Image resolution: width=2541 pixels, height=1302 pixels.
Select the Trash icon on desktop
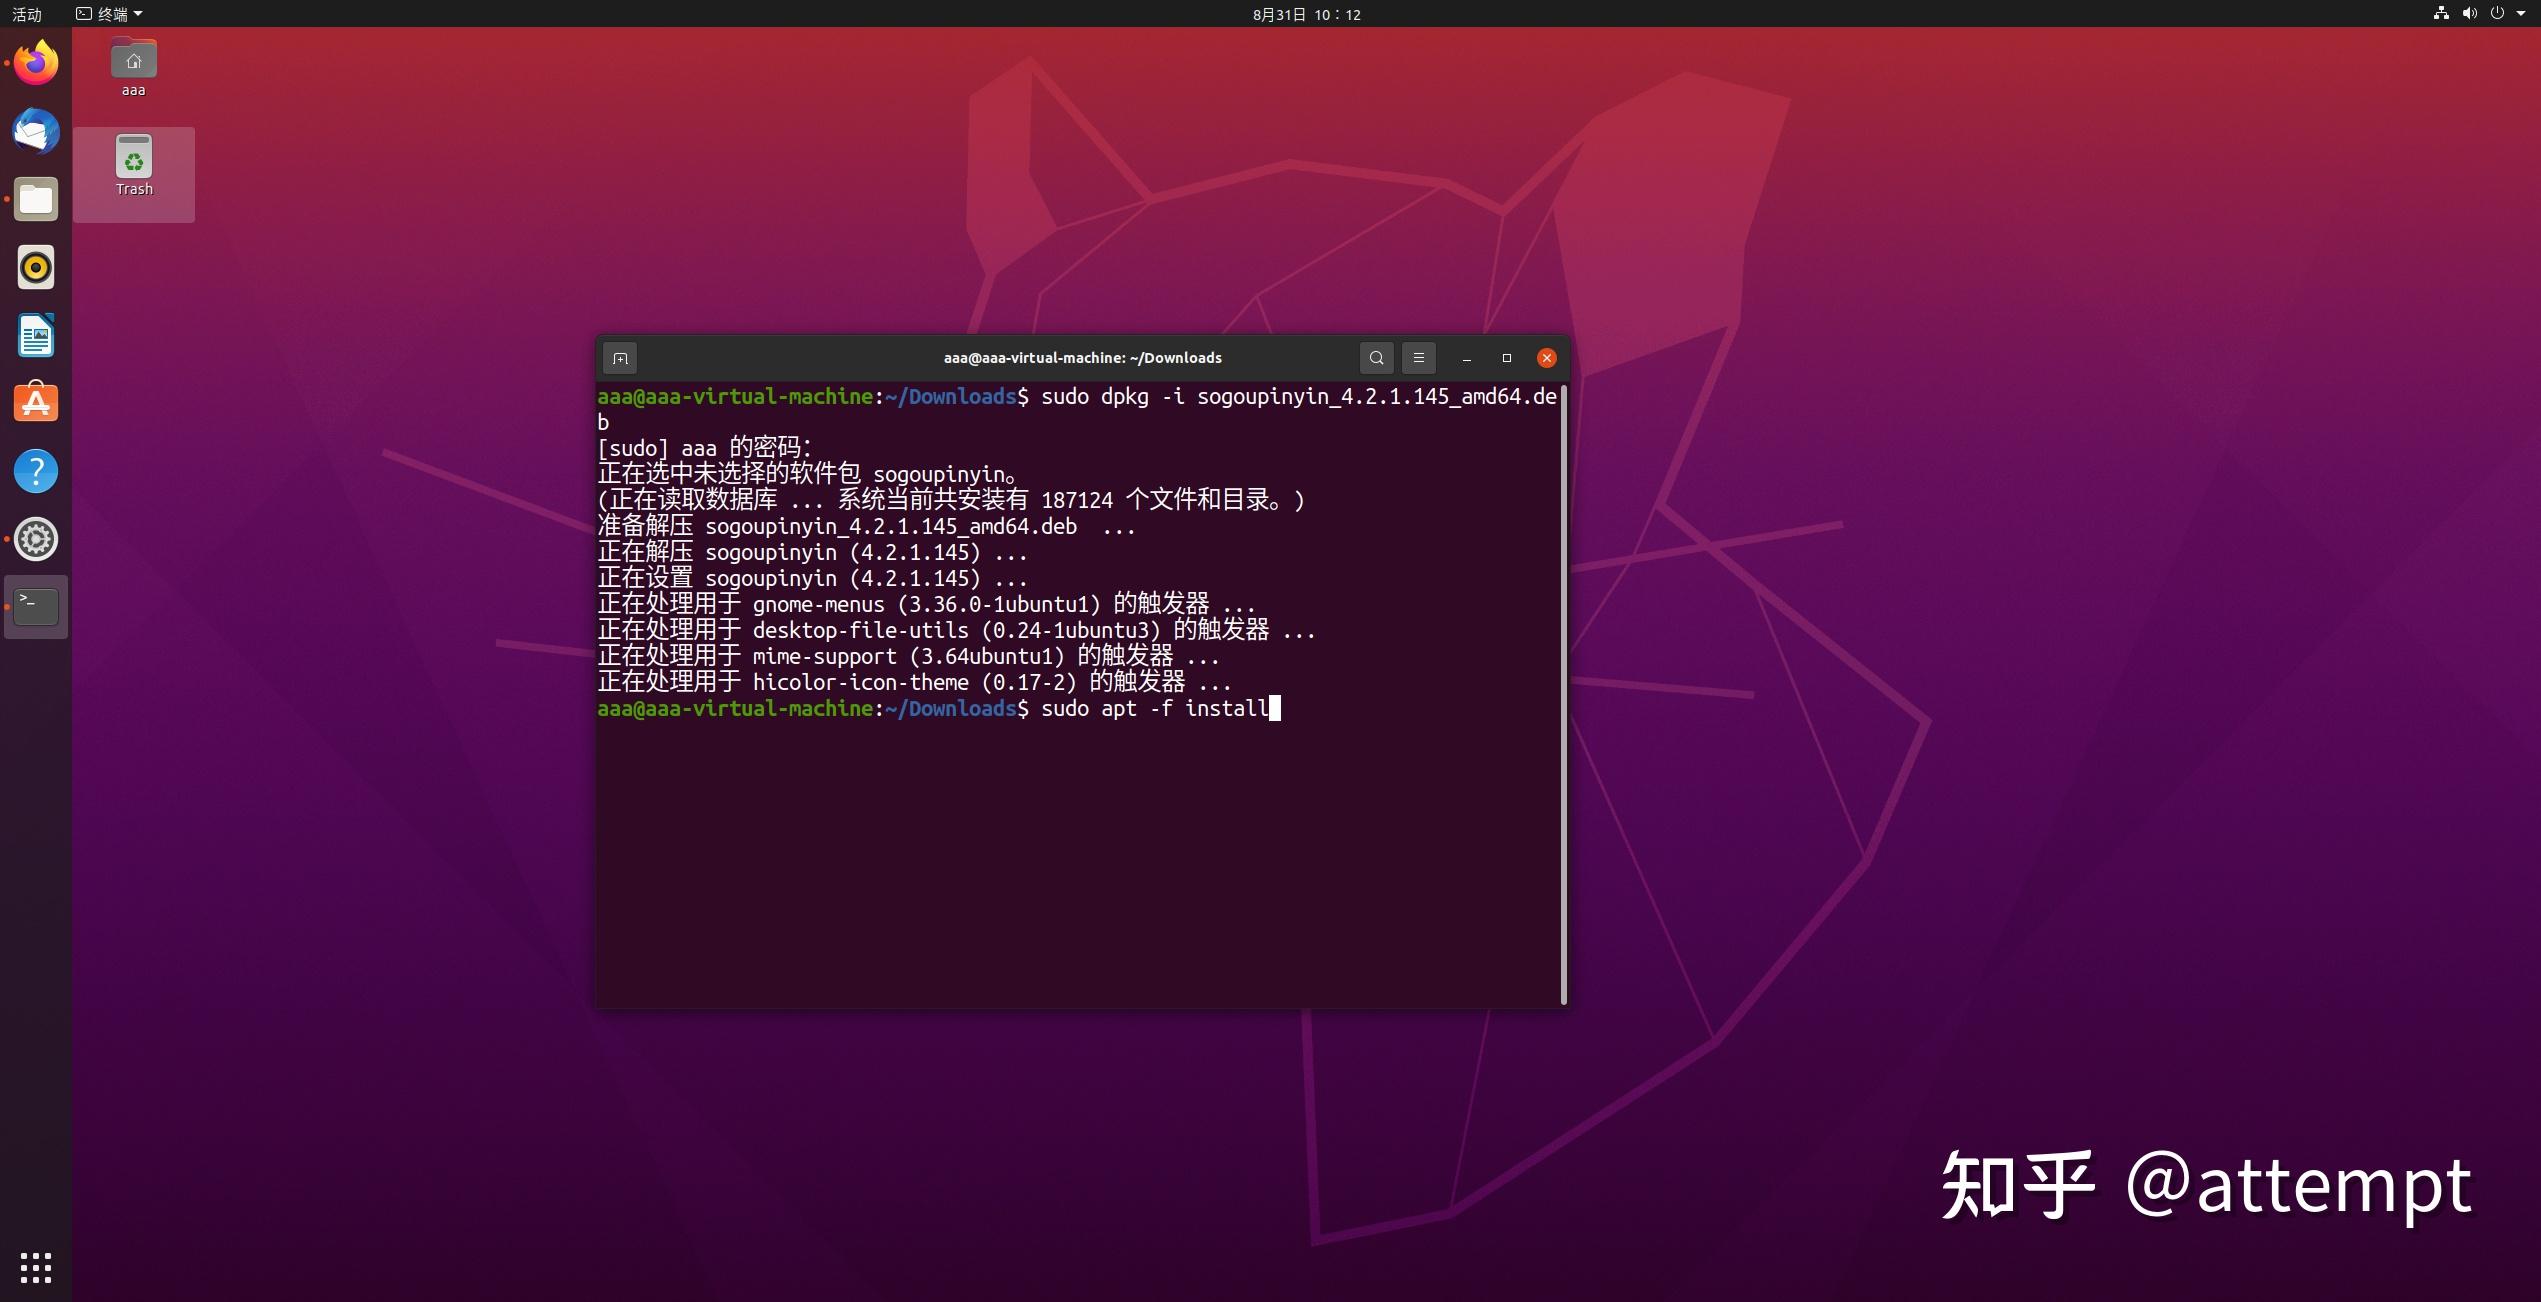pyautogui.click(x=133, y=167)
